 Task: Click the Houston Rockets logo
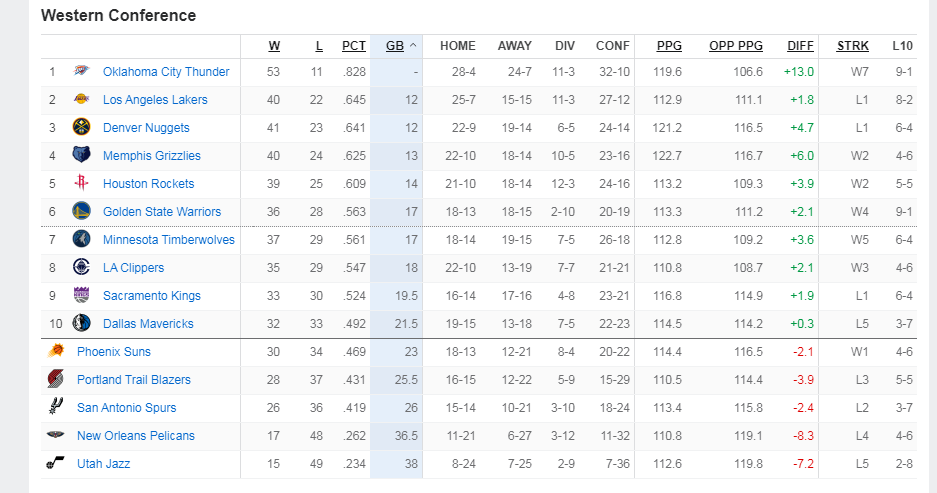[x=81, y=183]
